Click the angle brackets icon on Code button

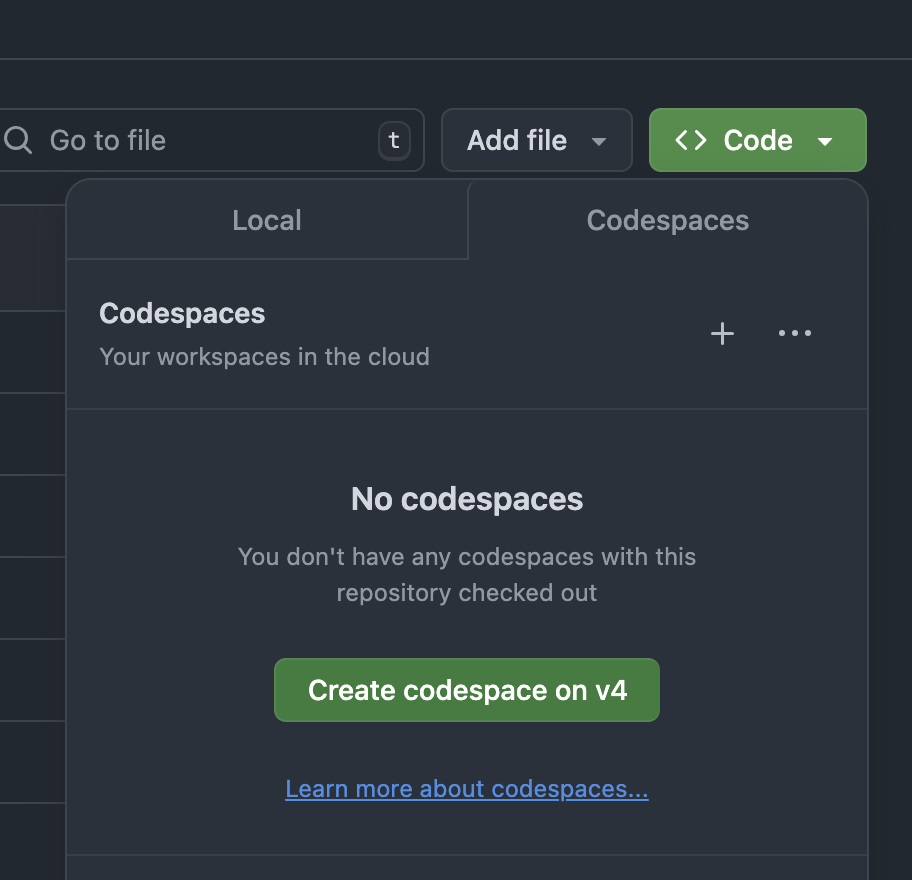(691, 141)
